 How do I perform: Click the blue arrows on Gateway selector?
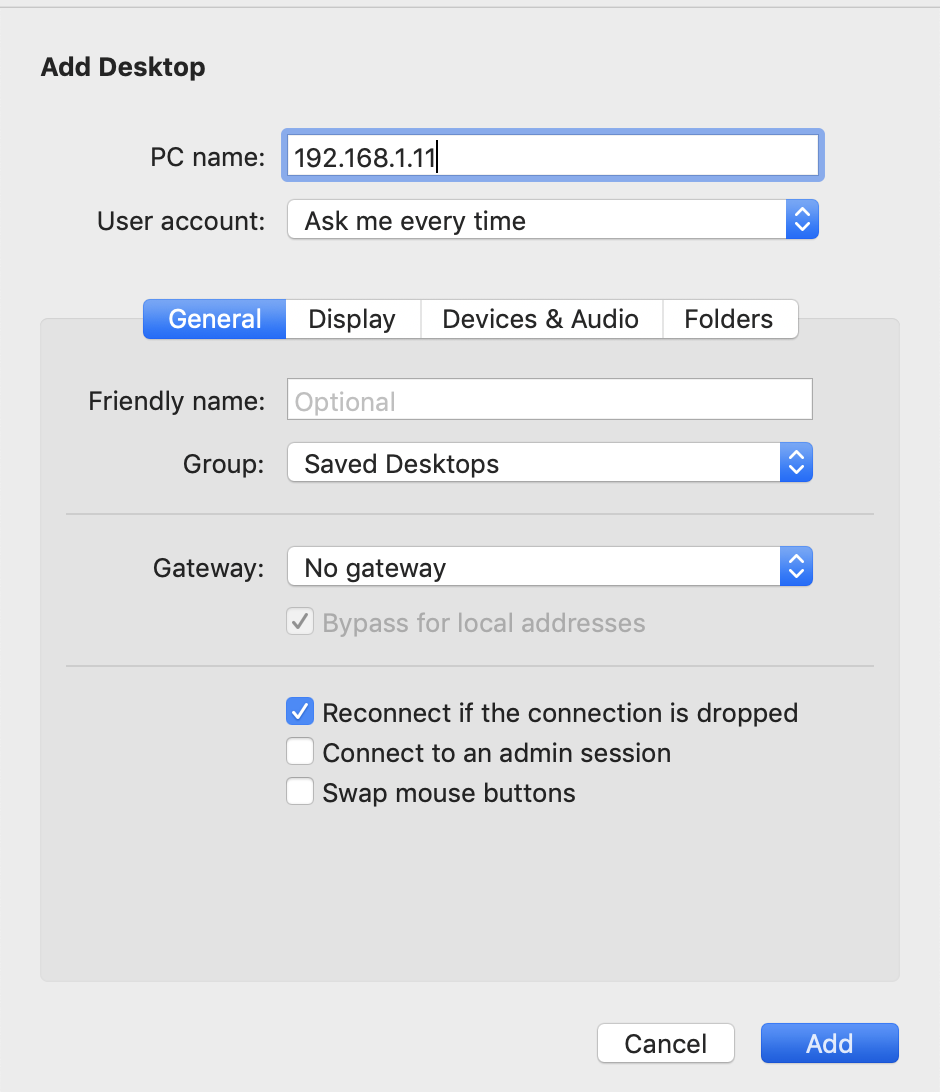click(796, 568)
